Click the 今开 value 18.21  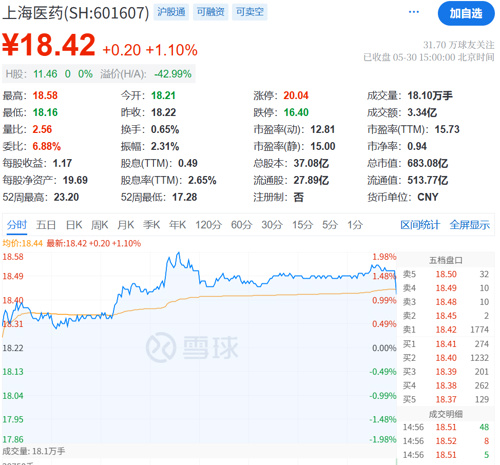click(163, 96)
